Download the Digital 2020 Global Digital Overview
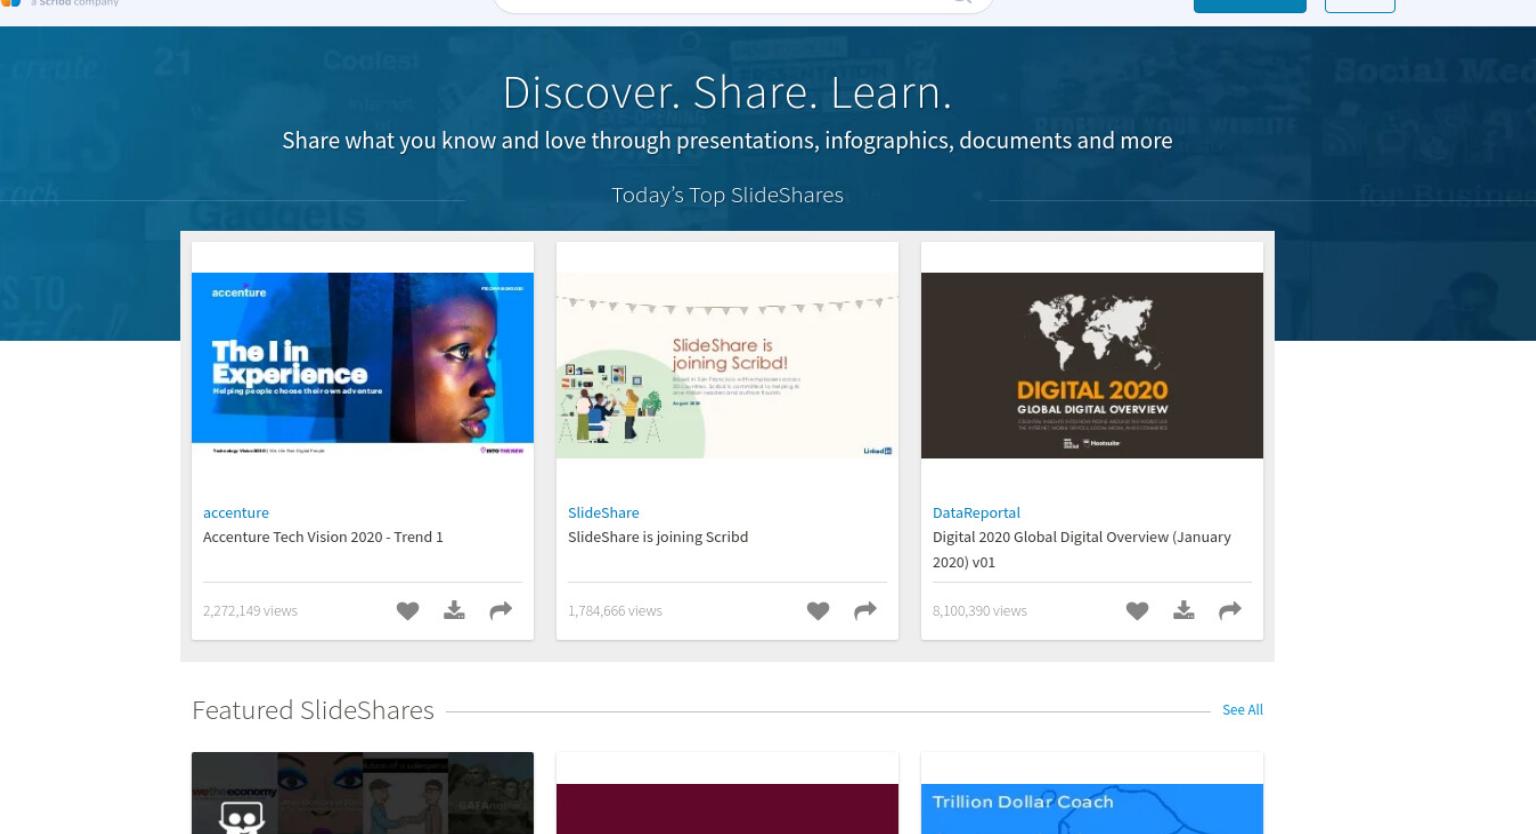 tap(1184, 610)
